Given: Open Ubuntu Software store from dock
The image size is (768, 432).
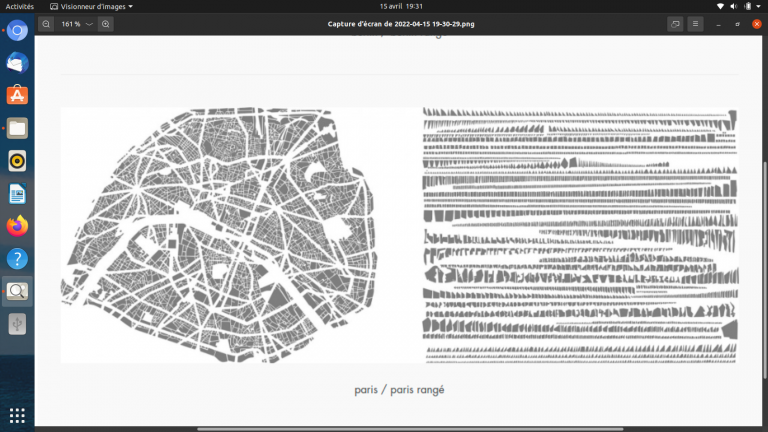Looking at the screenshot, I should [x=17, y=95].
